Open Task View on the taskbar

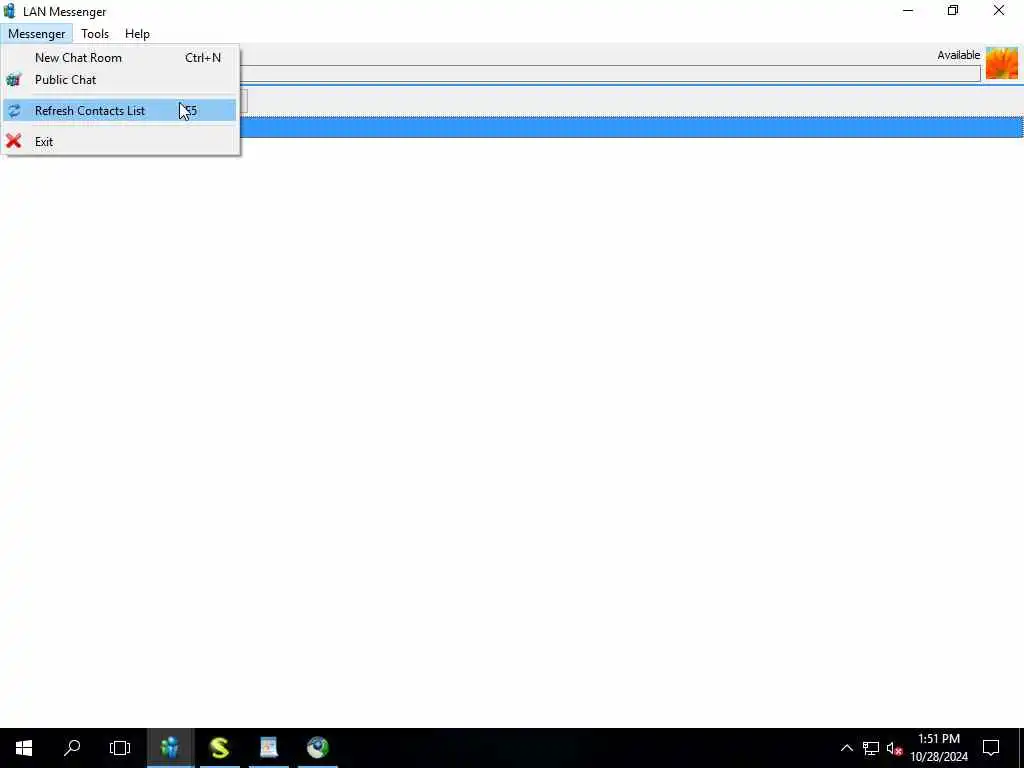(x=120, y=748)
